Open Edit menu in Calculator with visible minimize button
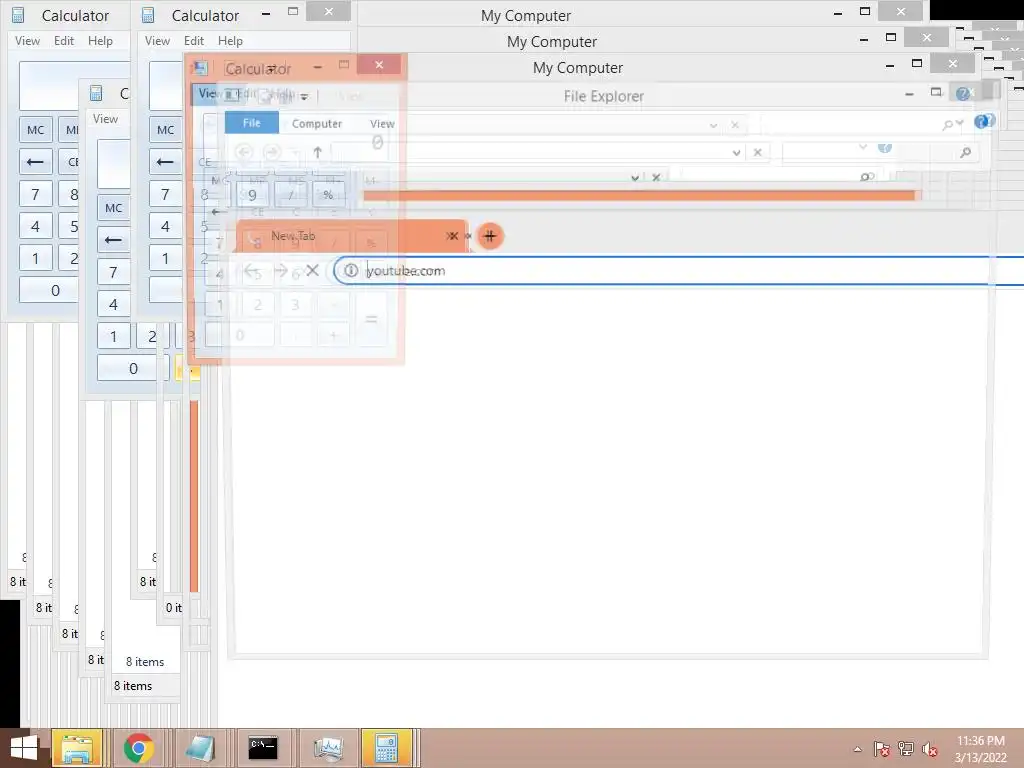The height and width of the screenshot is (768, 1024). [x=194, y=40]
